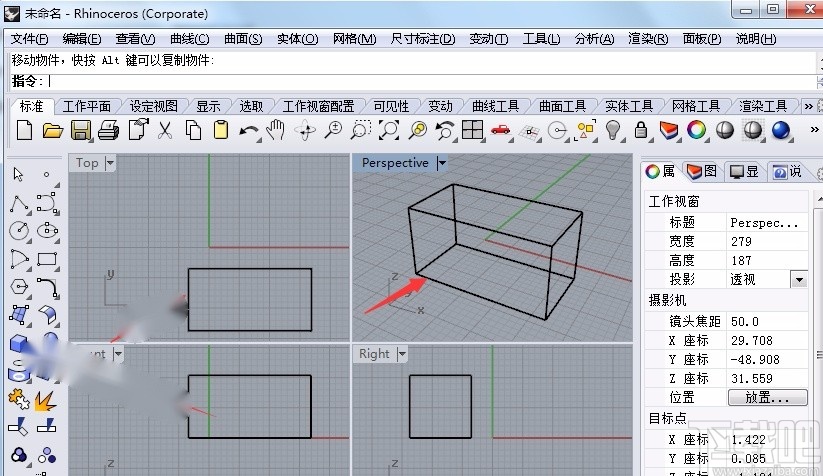823x476 pixels.
Task: Switch to the 图 layers panel tab
Action: (702, 172)
